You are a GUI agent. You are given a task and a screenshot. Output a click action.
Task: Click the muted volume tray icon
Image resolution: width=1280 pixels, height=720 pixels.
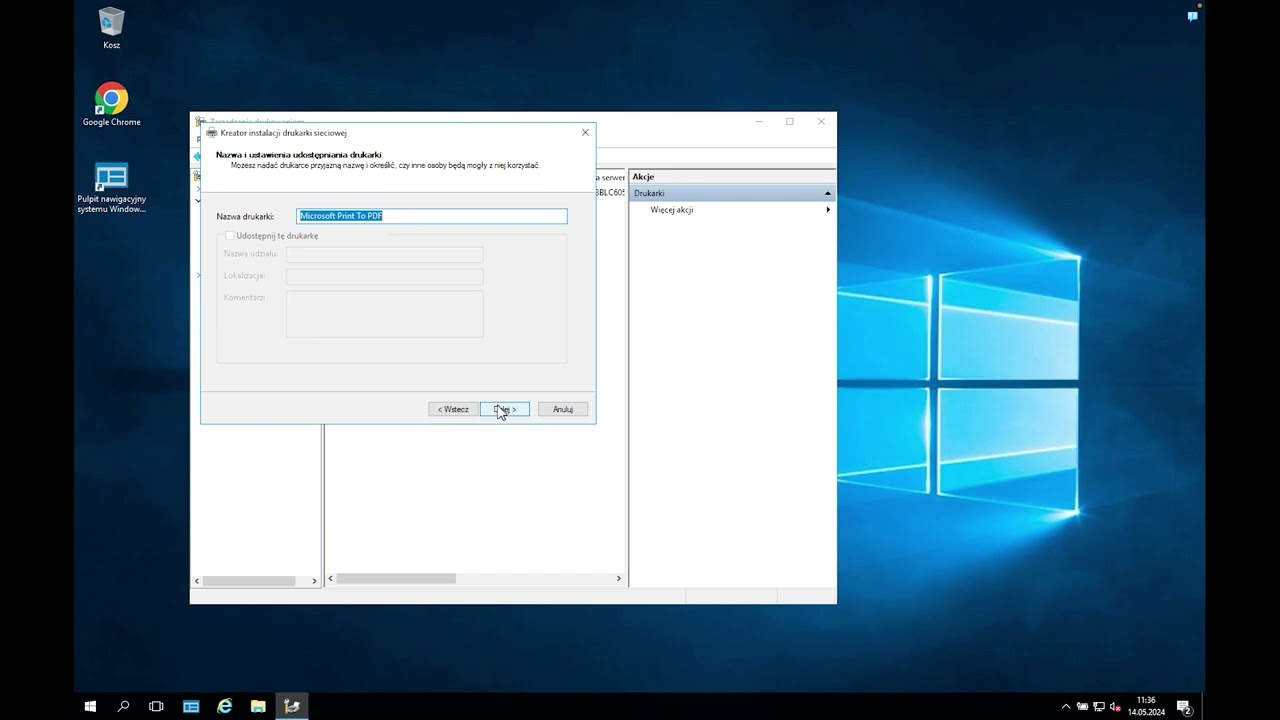(x=1115, y=707)
